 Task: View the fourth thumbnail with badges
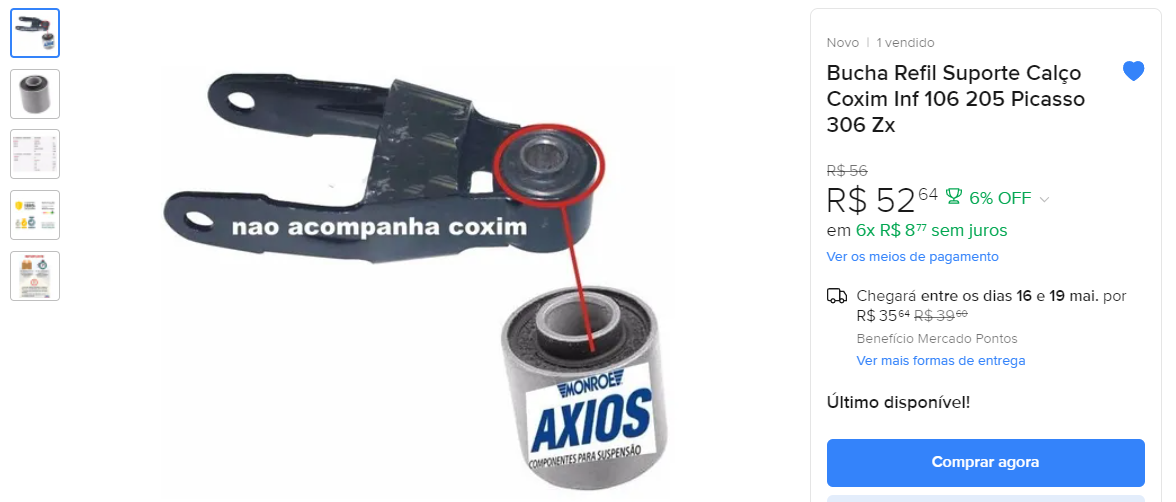pyautogui.click(x=35, y=215)
